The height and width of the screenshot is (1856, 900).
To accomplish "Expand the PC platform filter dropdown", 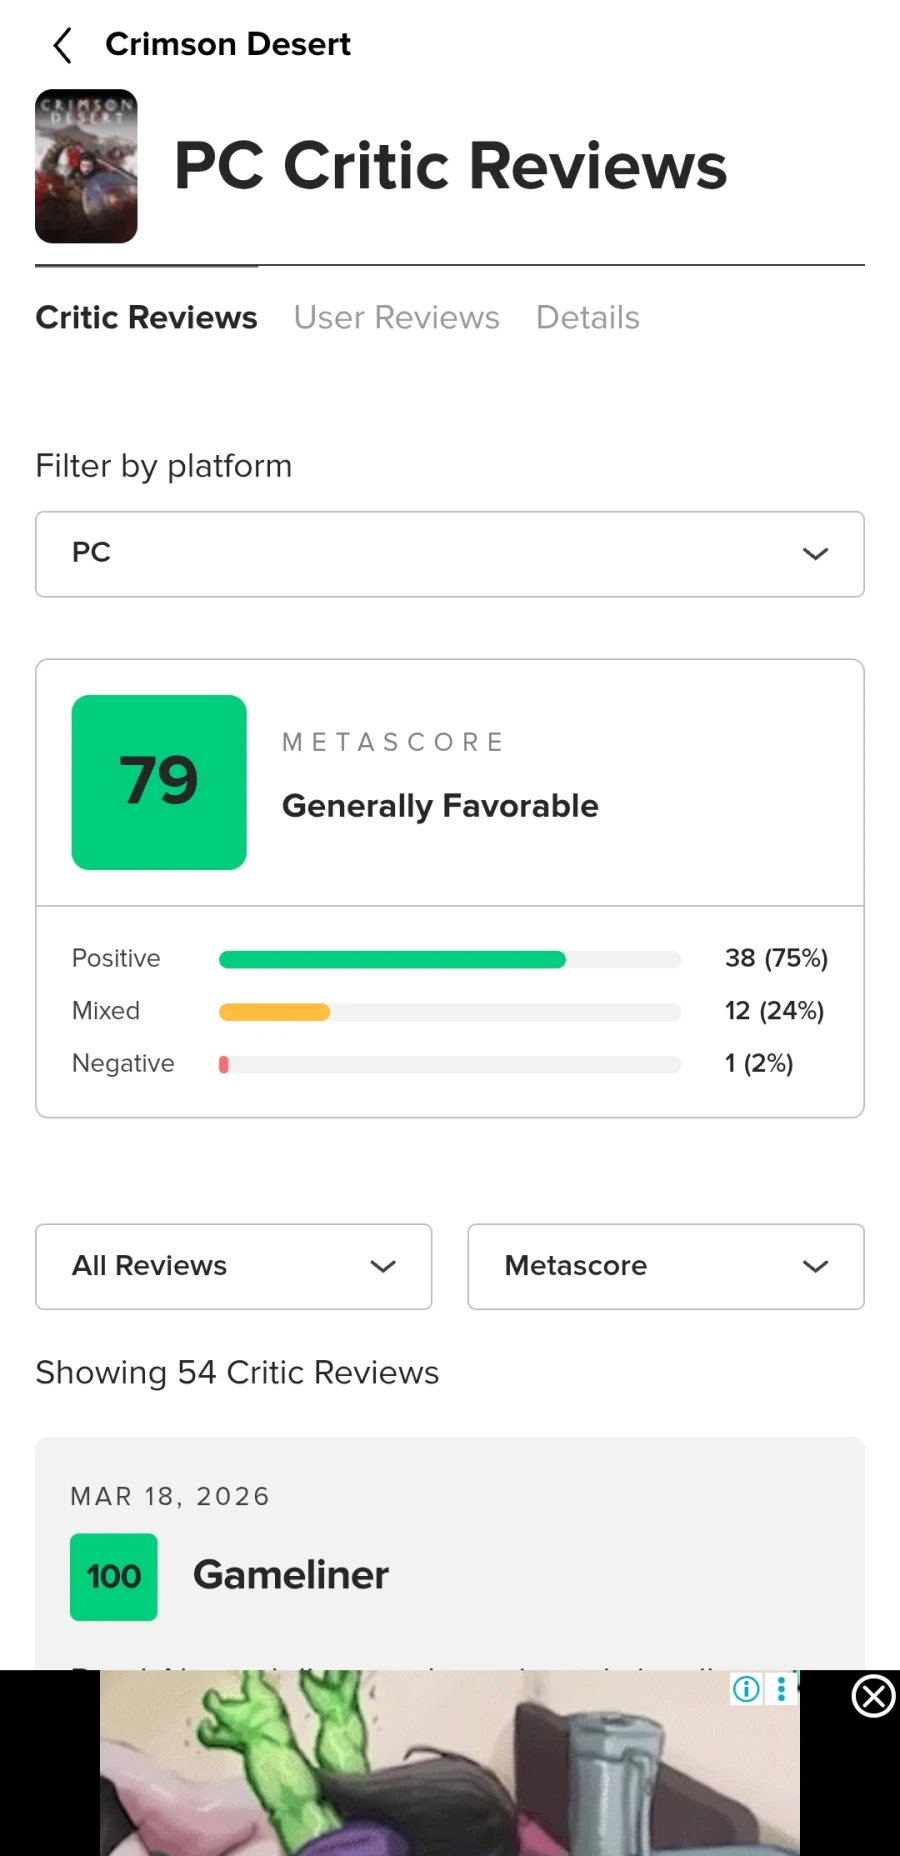I will click(x=450, y=554).
